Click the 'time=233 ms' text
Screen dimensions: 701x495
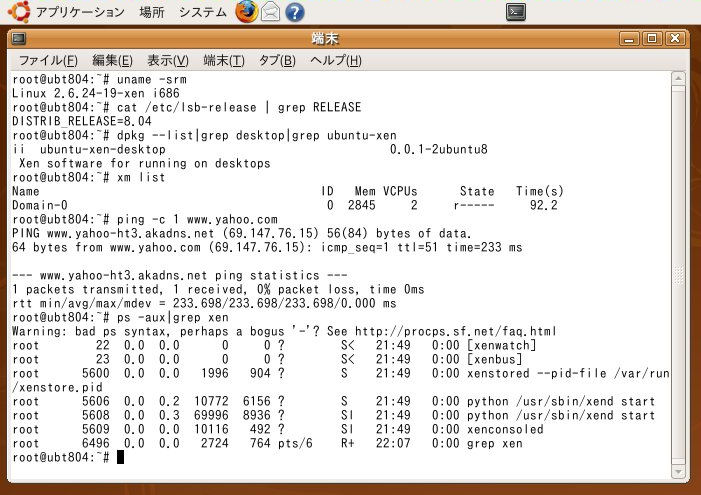pos(484,247)
